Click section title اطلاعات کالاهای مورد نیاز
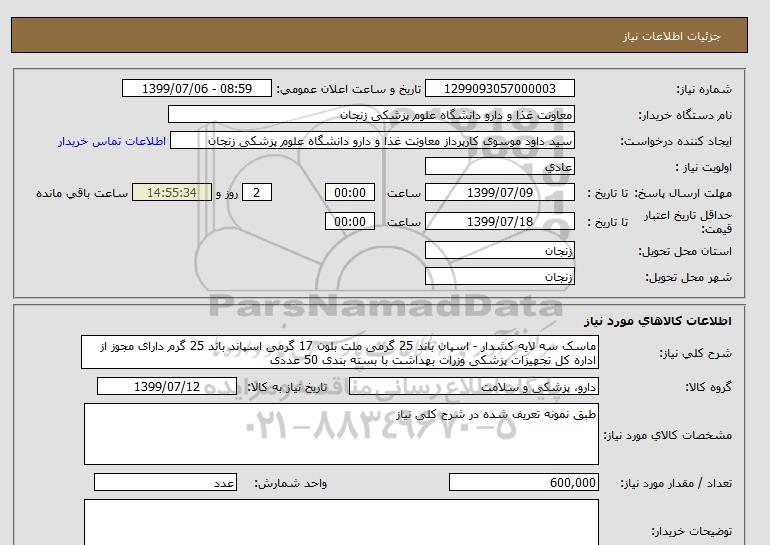The image size is (770, 545). pos(658,321)
